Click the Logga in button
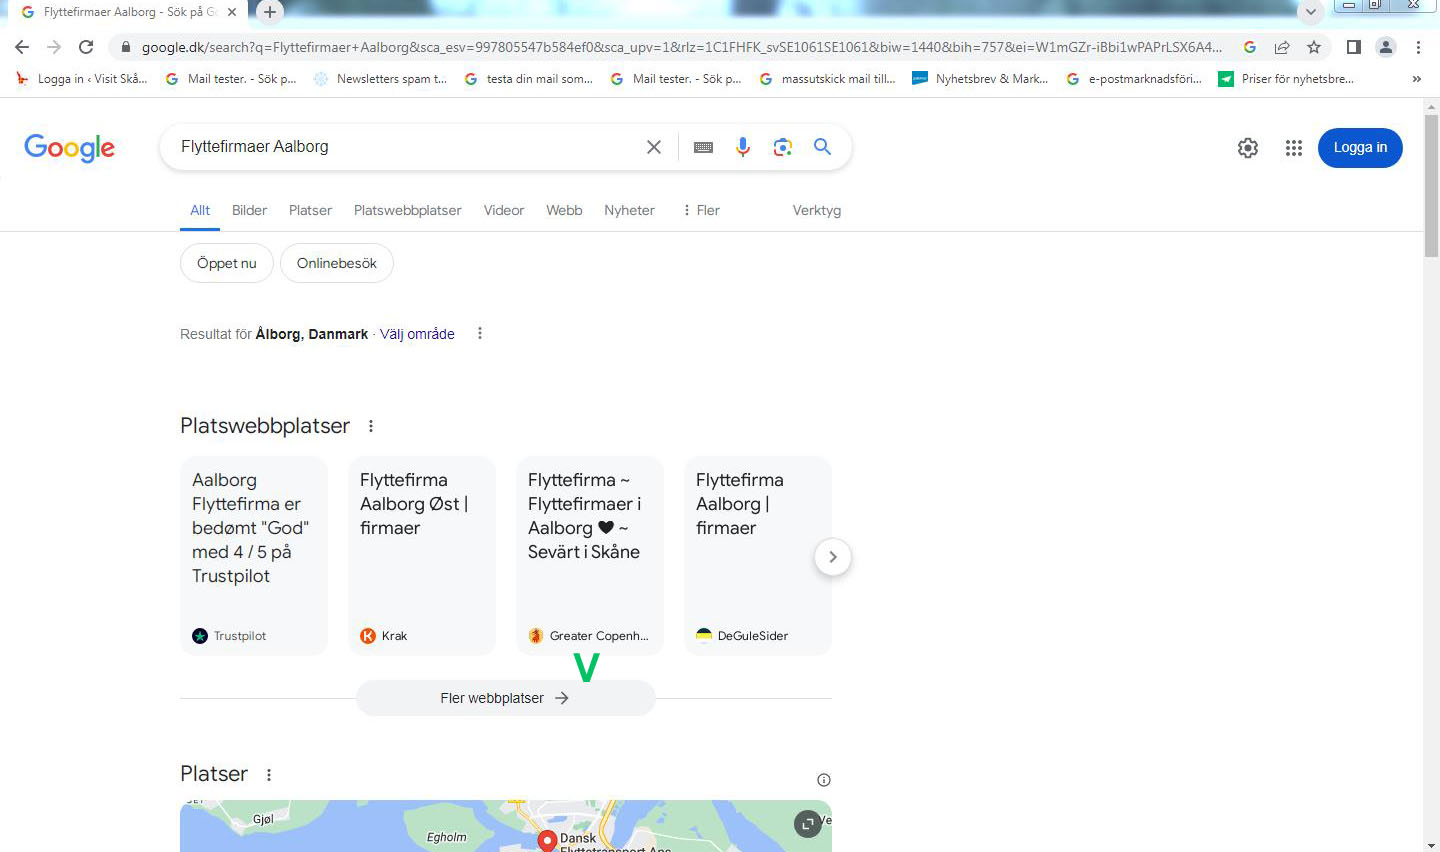Viewport: 1440px width, 852px height. pyautogui.click(x=1360, y=148)
